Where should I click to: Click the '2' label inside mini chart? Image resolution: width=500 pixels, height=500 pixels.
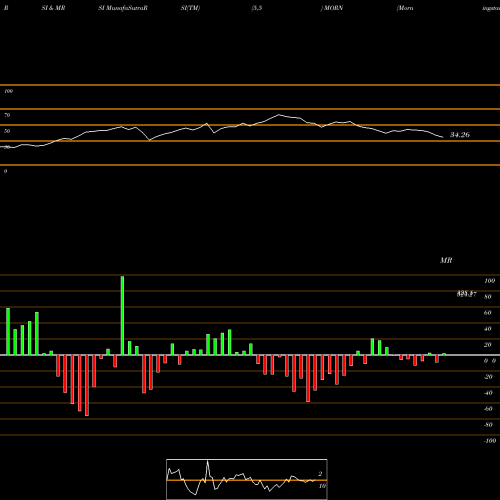(x=320, y=474)
